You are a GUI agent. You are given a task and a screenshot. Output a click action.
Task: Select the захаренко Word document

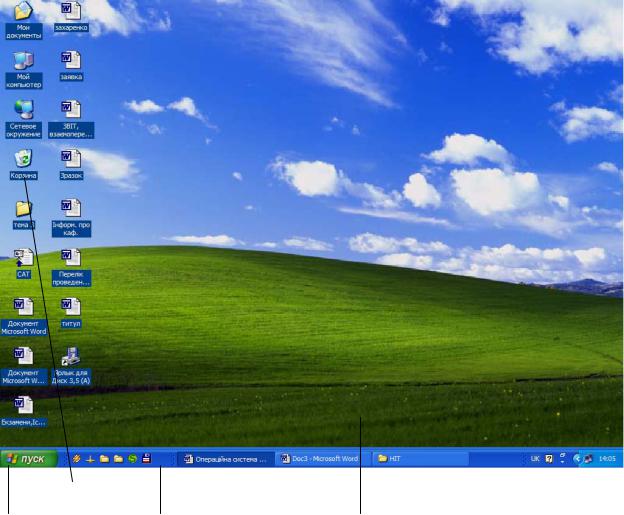click(x=71, y=16)
